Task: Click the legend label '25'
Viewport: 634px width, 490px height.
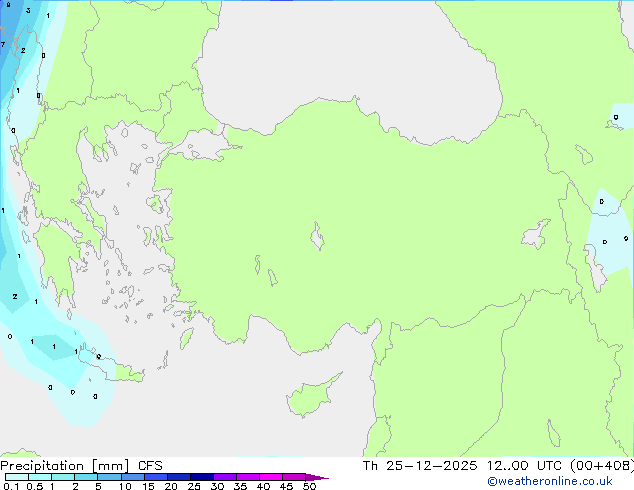Action: 194,486
